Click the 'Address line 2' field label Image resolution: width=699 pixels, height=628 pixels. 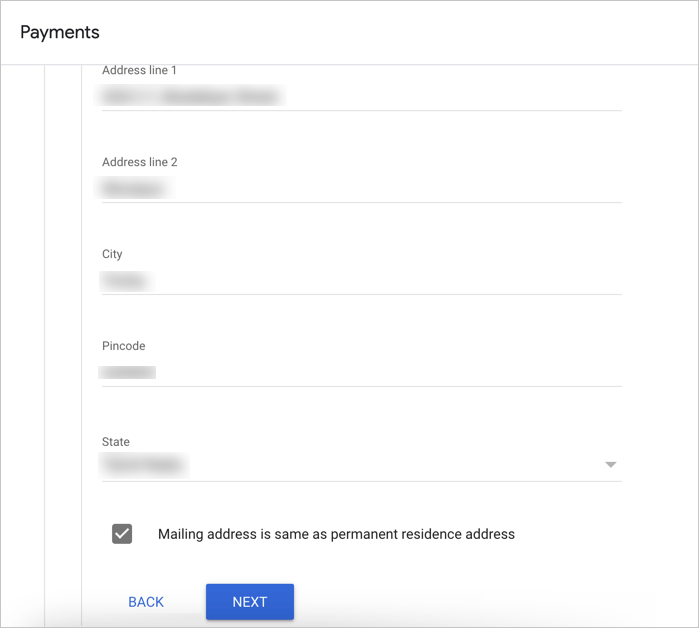coord(139,162)
